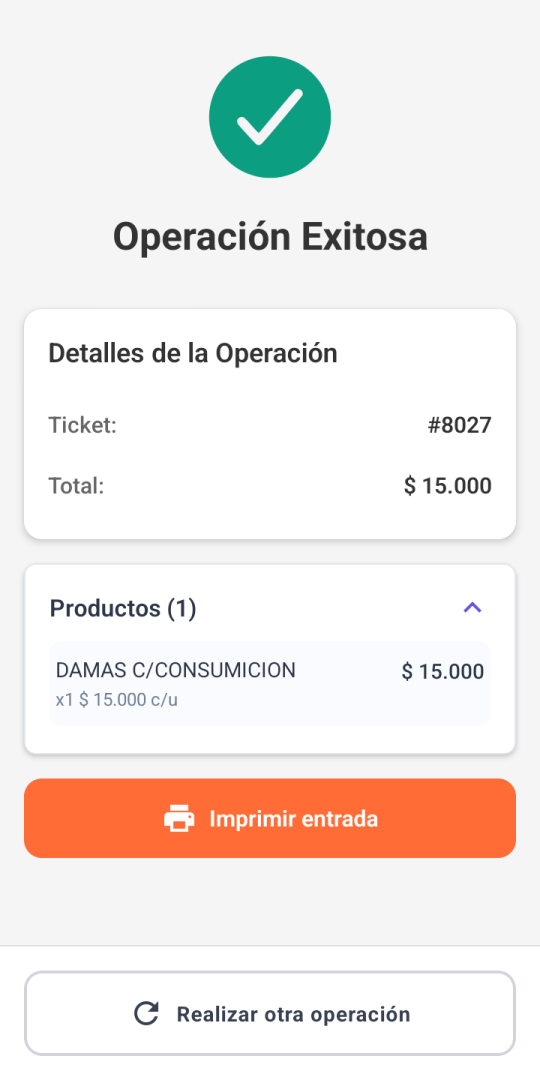Image resolution: width=540 pixels, height=1080 pixels.
Task: Click the Total amount $ 15.000
Action: [448, 486]
